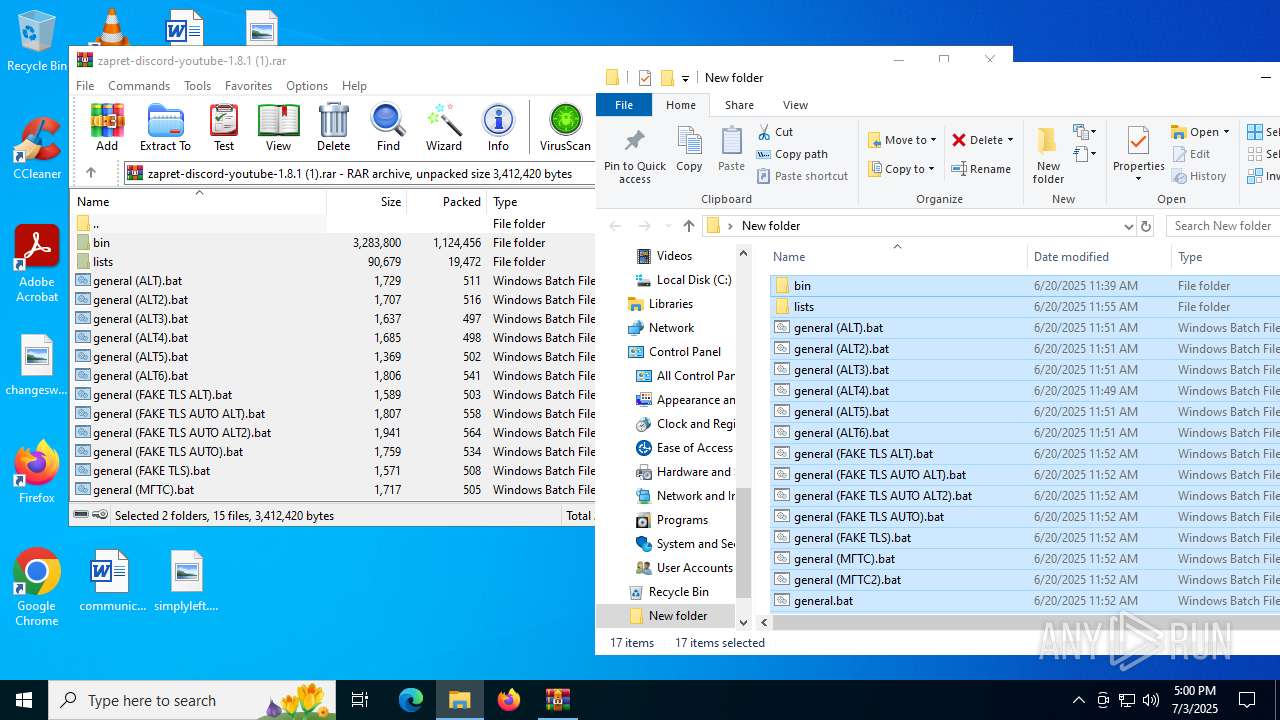Screen dimensions: 1280x720
Task: Select CCleaner desktop shortcut
Action: [x=37, y=148]
